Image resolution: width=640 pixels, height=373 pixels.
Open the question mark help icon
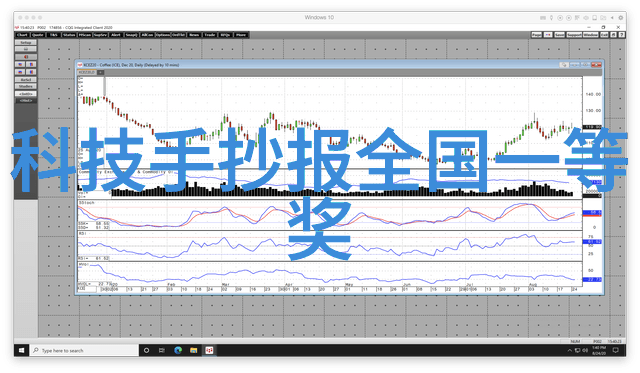621,35
